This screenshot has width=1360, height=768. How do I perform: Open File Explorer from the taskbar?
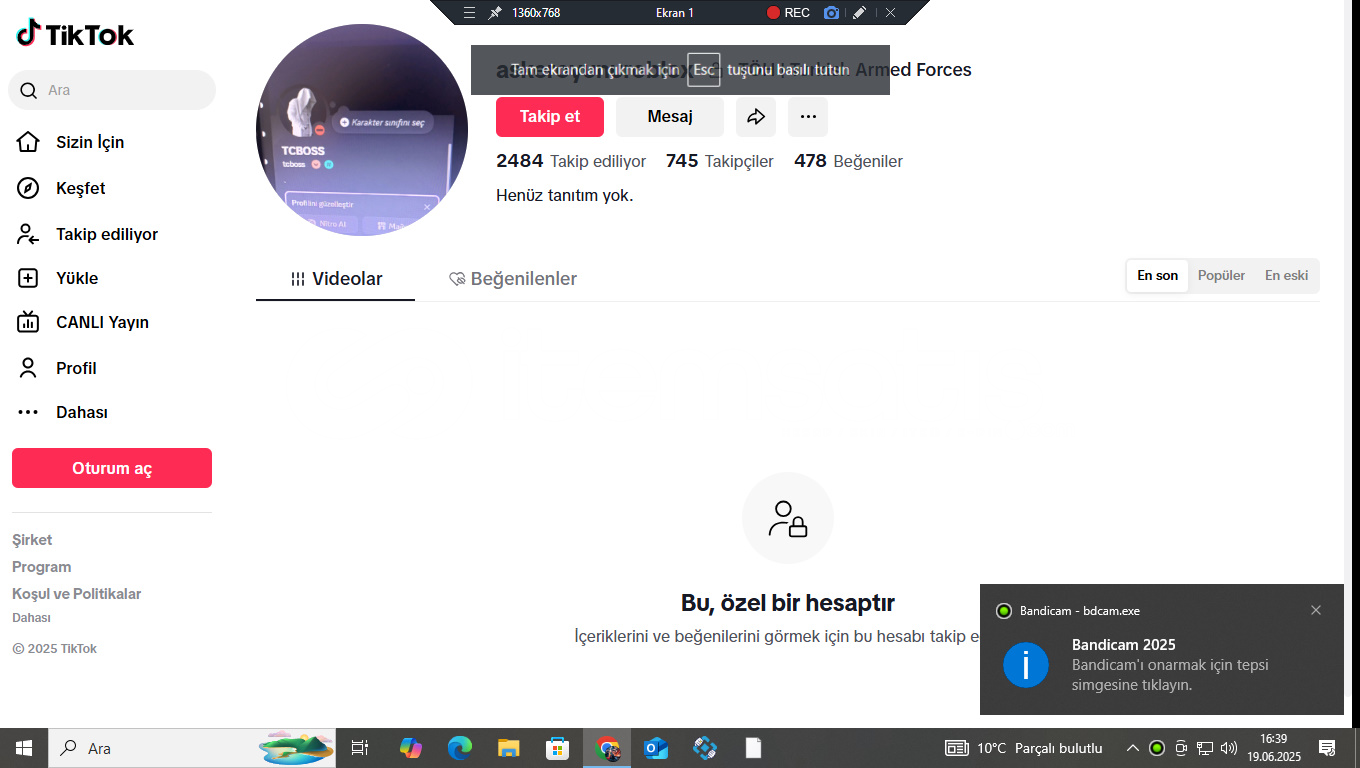[x=509, y=748]
